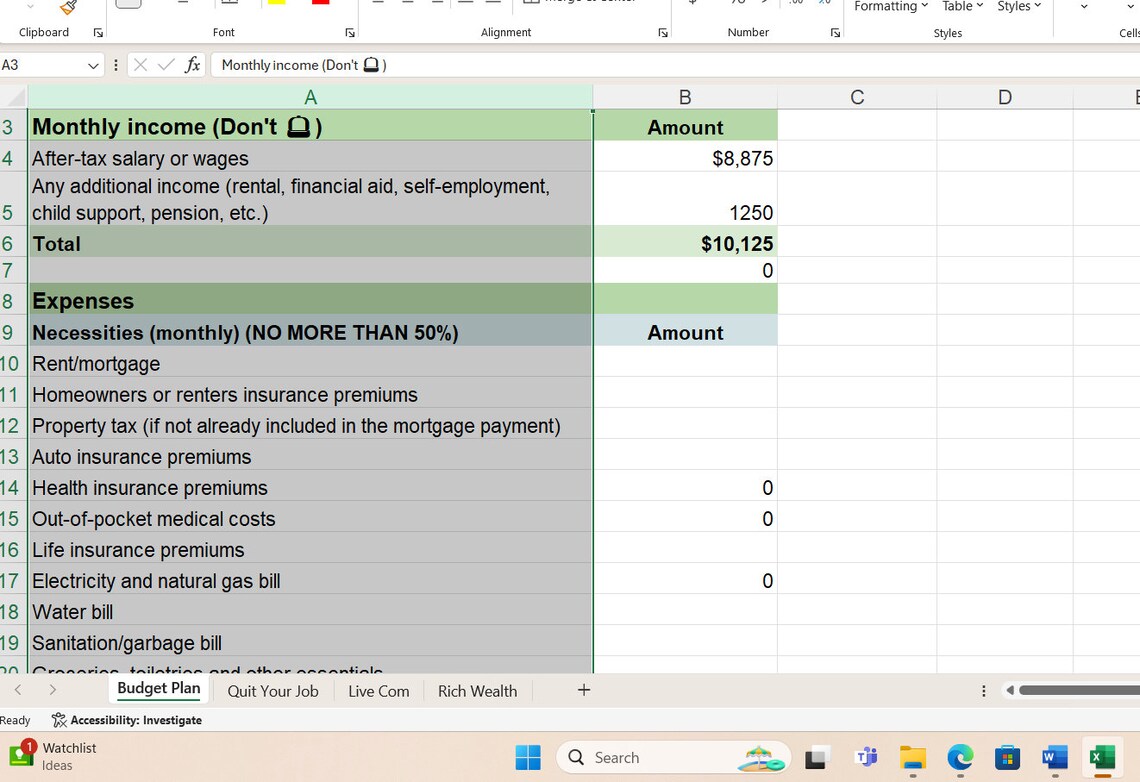Switch to the Quit Your Job sheet
Screen dimensions: 1140x782
[x=272, y=690]
